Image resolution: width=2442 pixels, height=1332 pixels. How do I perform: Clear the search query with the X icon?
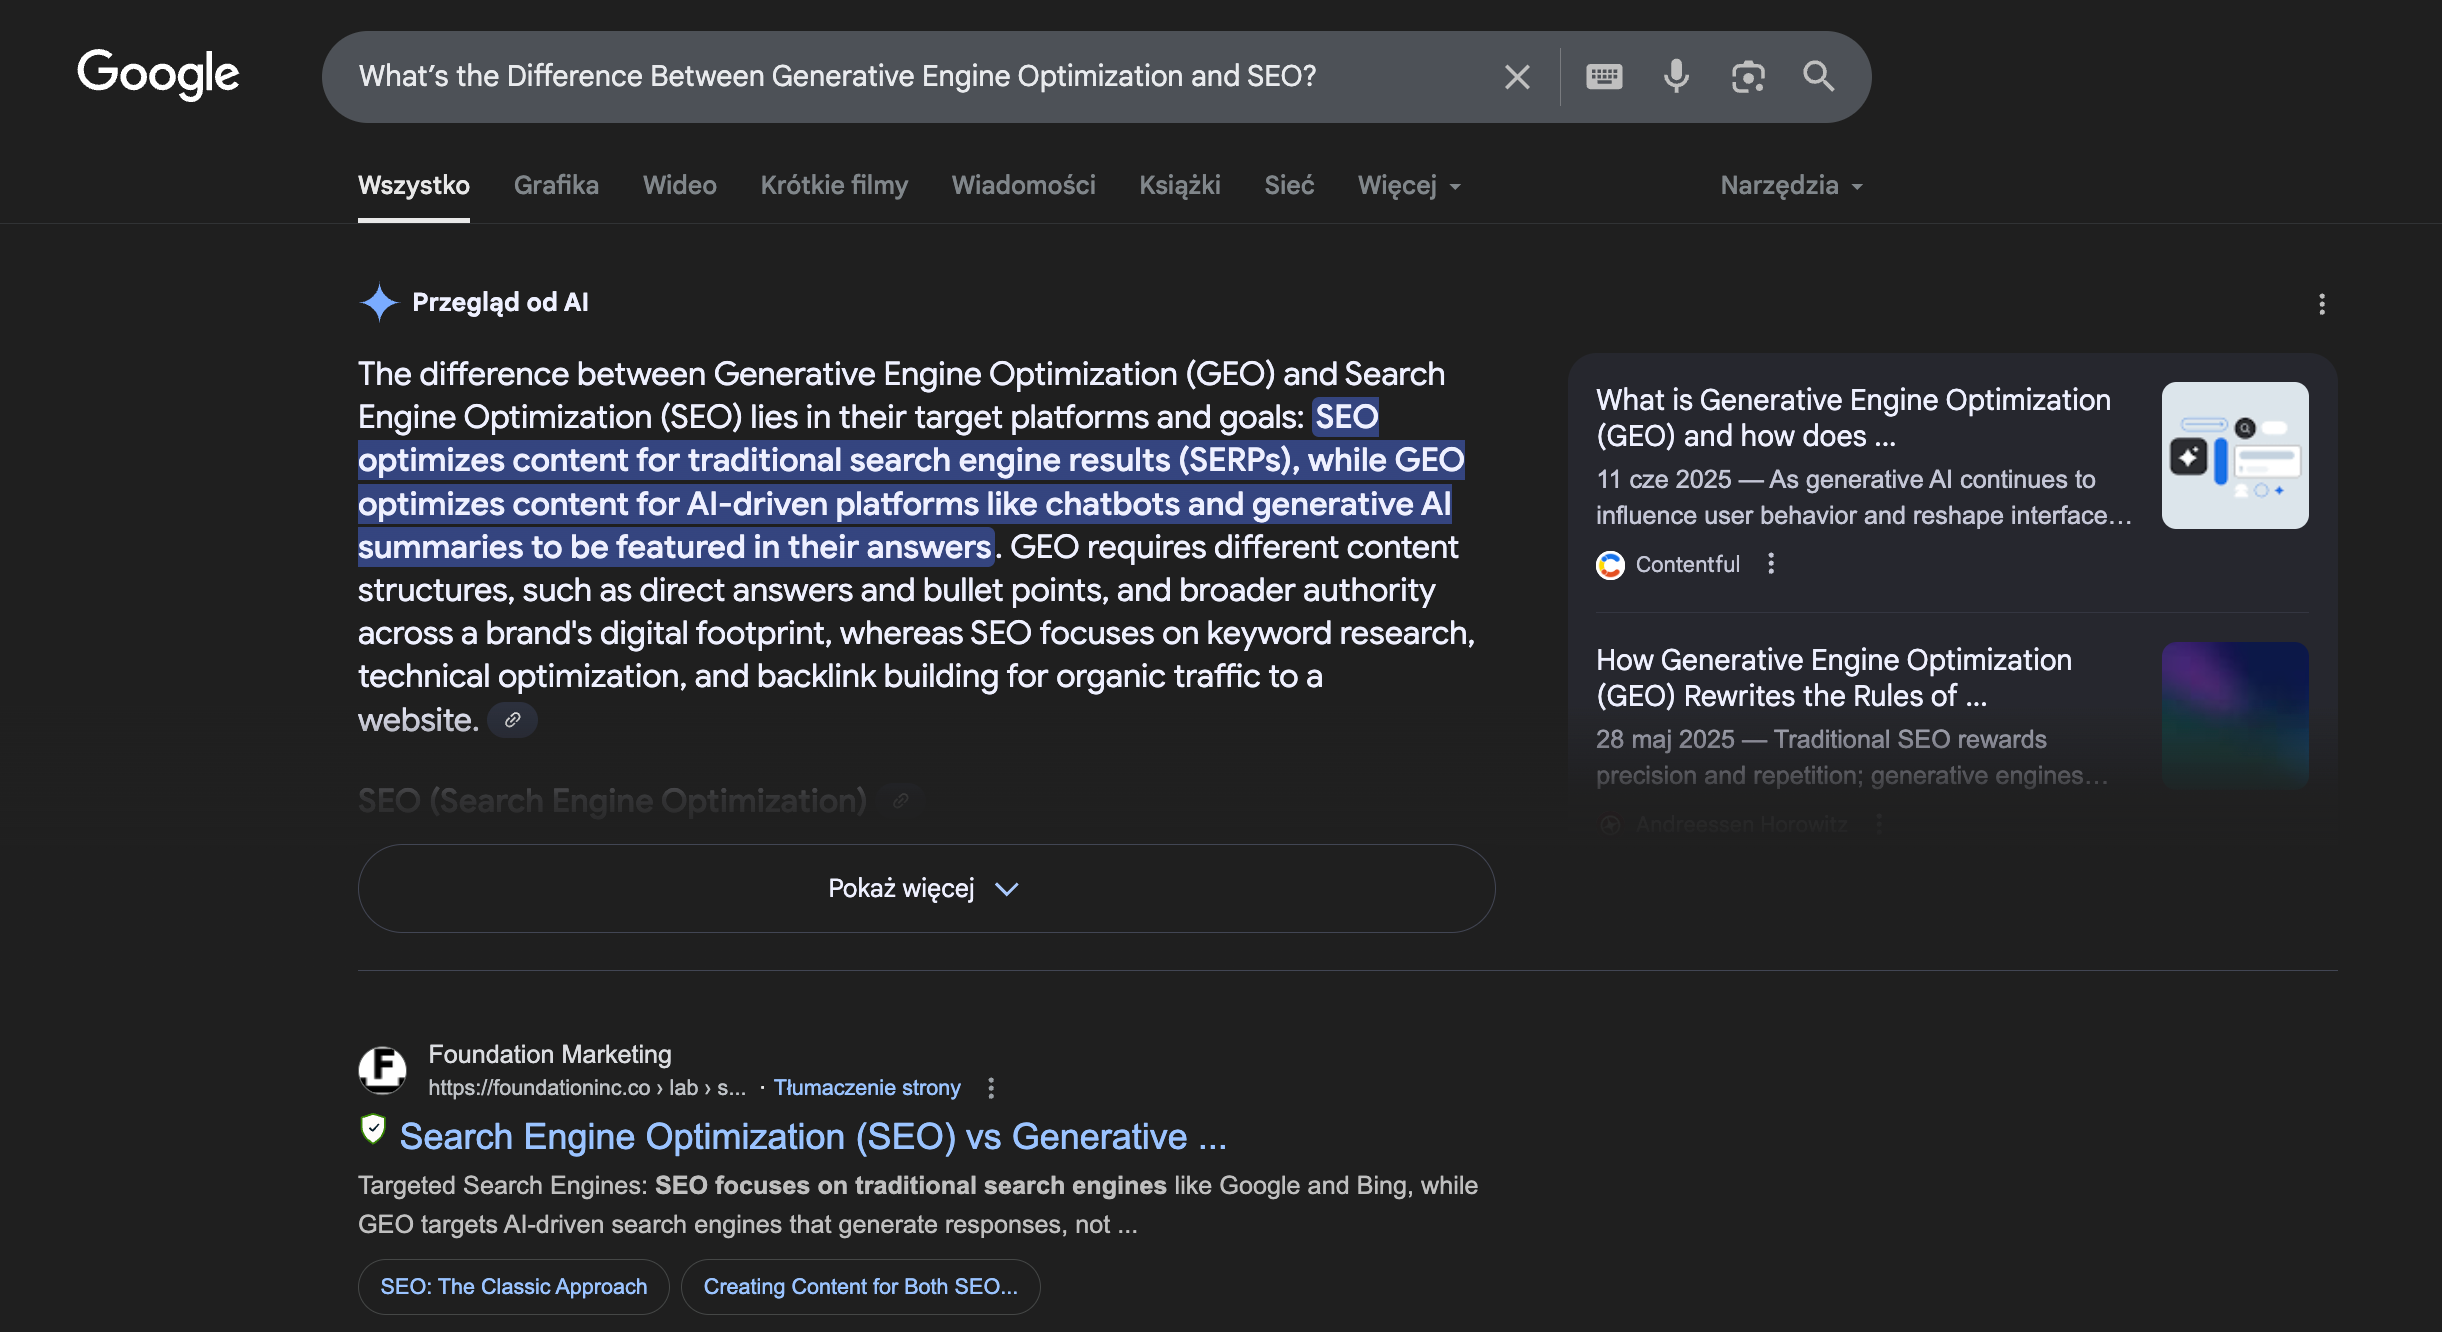point(1517,77)
